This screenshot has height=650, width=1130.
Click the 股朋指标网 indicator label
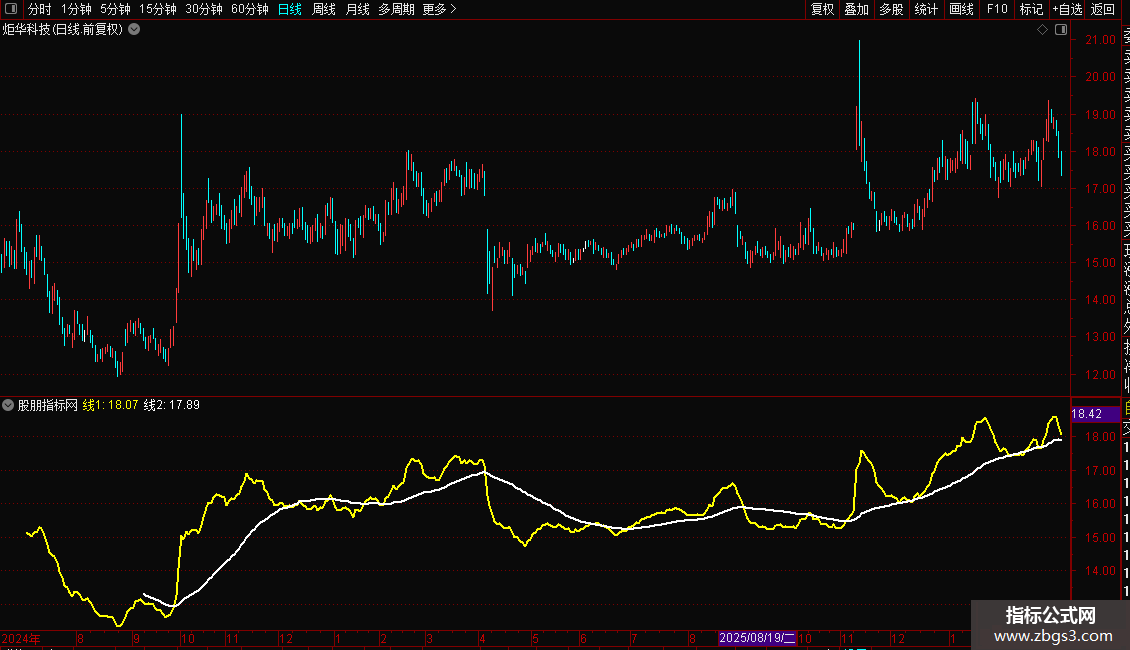(x=48, y=405)
